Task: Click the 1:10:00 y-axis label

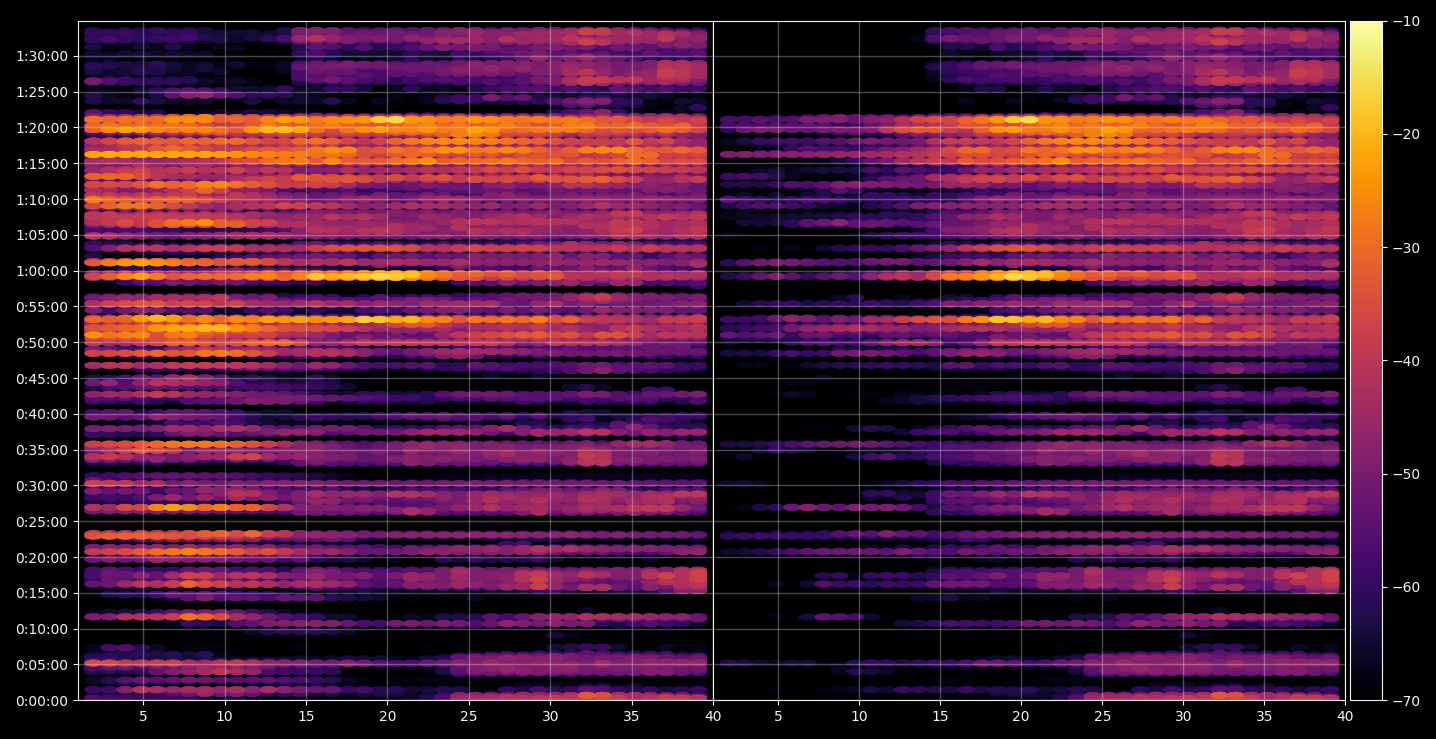Action: (41, 200)
